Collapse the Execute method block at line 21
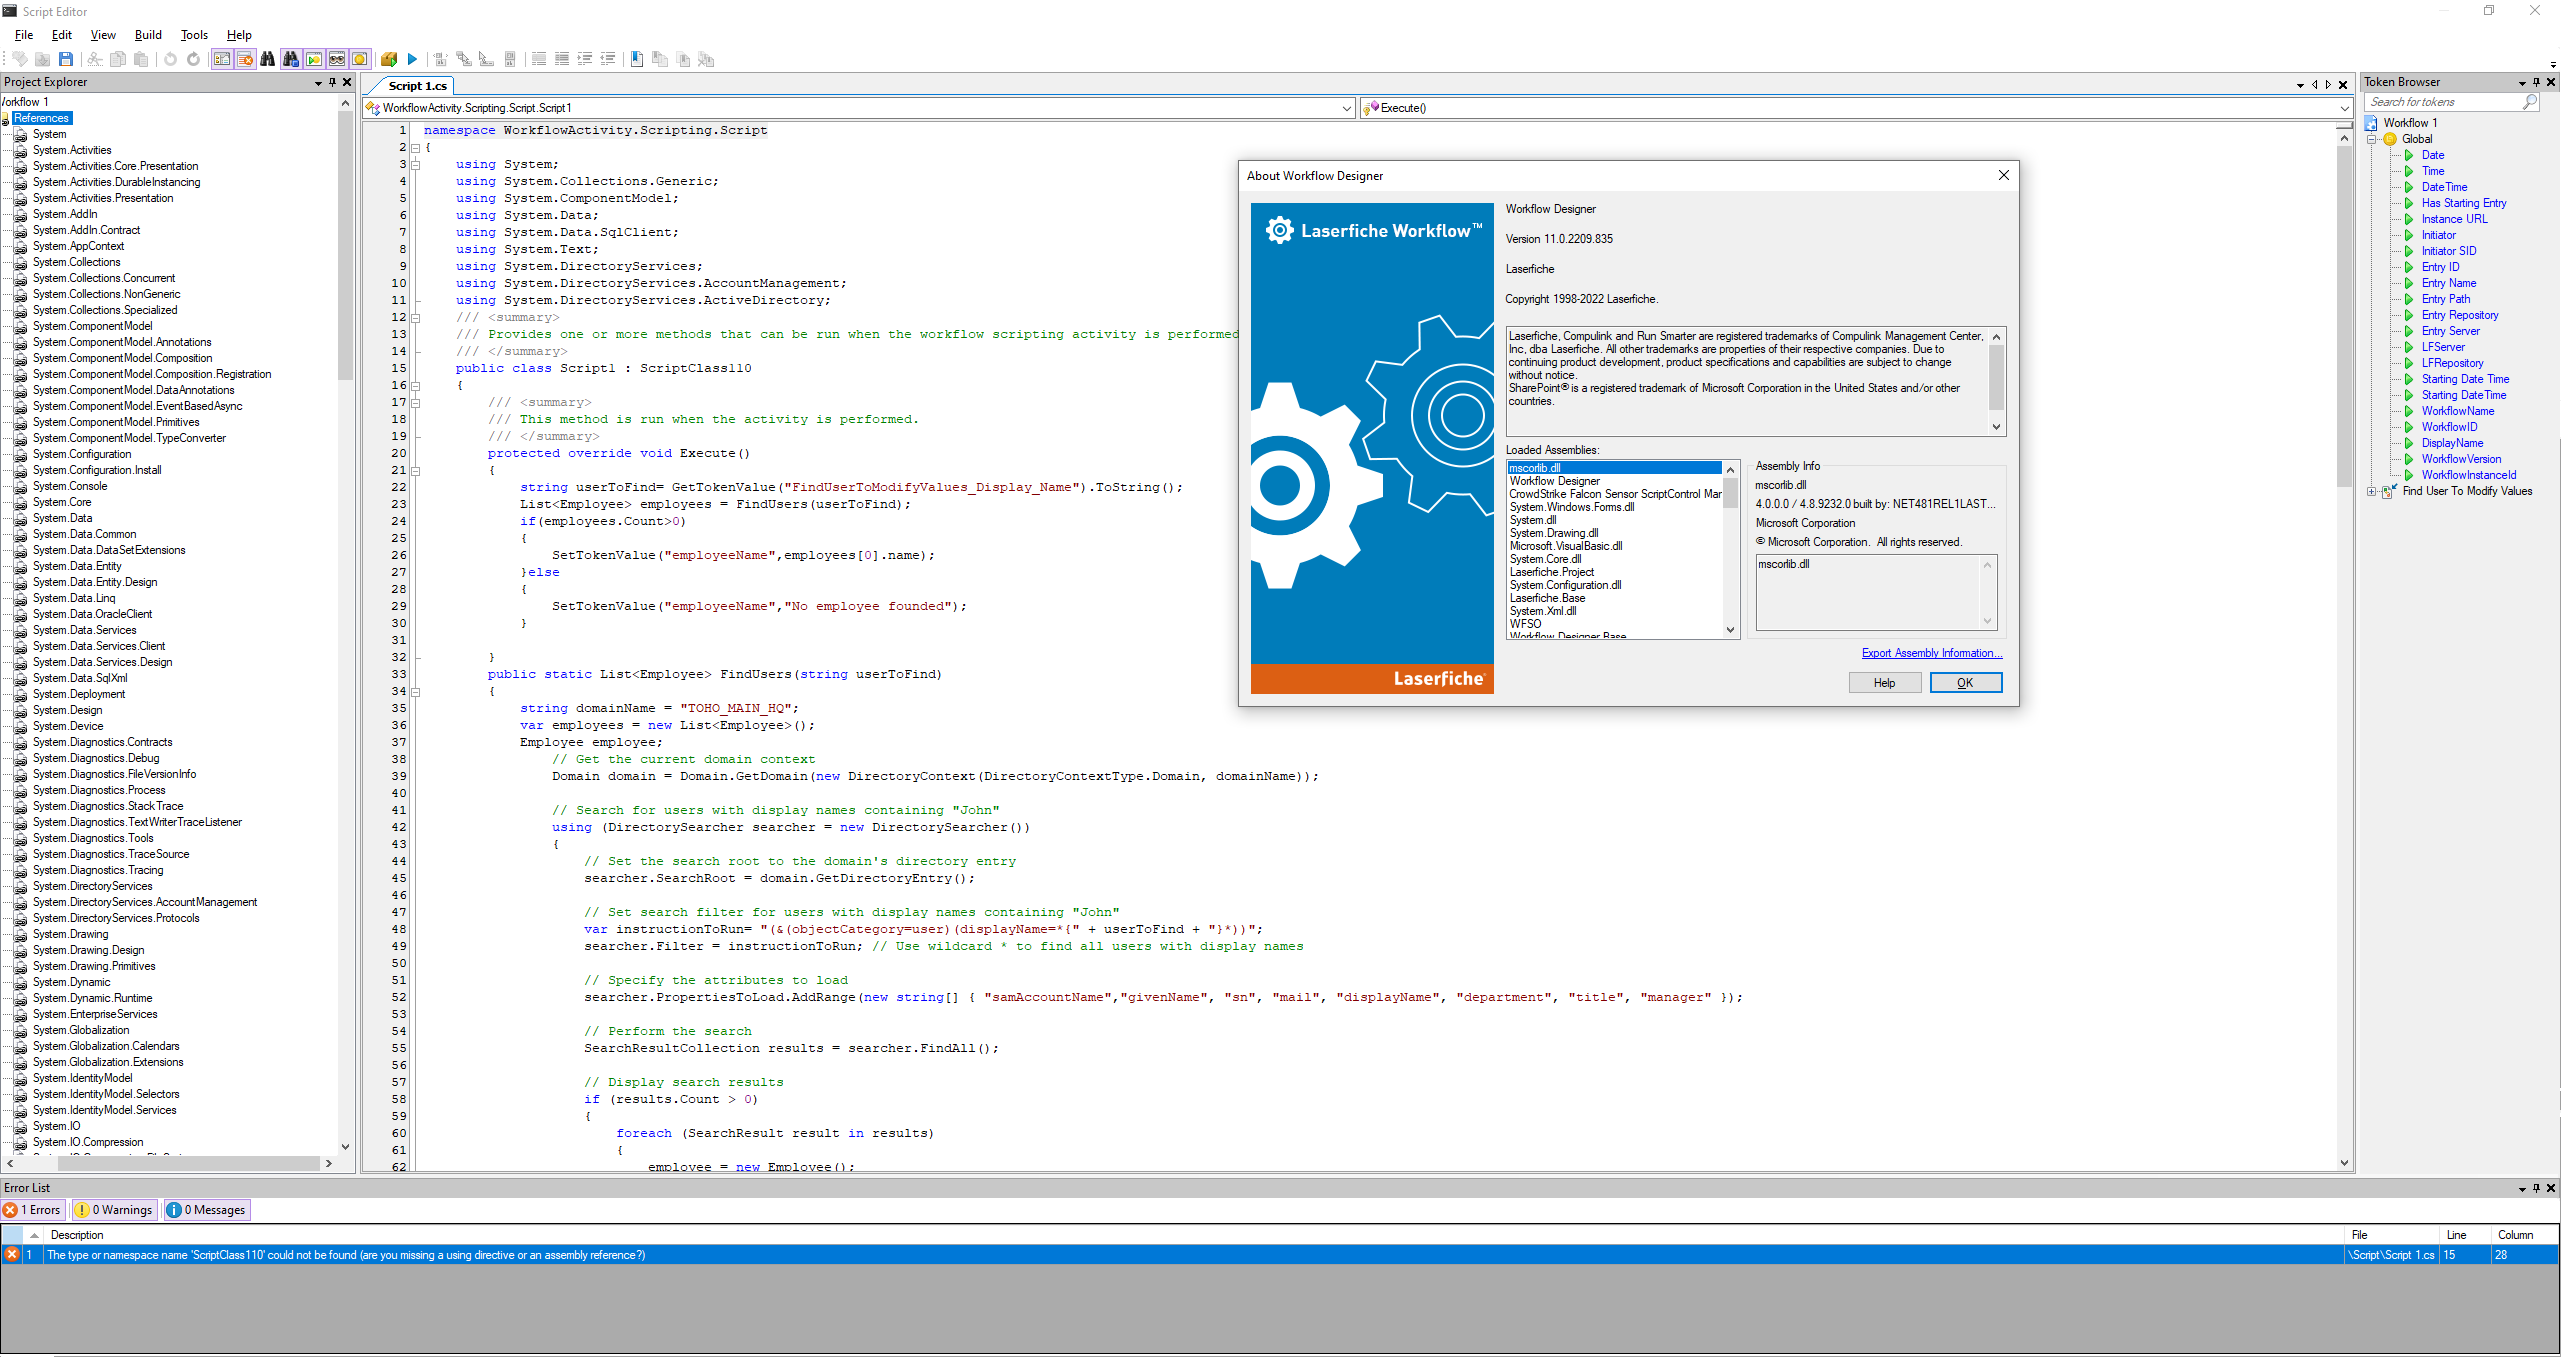 pyautogui.click(x=415, y=471)
